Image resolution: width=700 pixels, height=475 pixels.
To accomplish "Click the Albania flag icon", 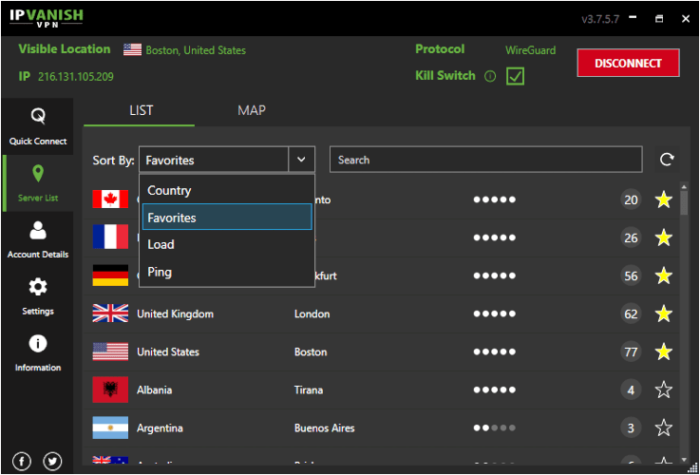I will pos(110,390).
